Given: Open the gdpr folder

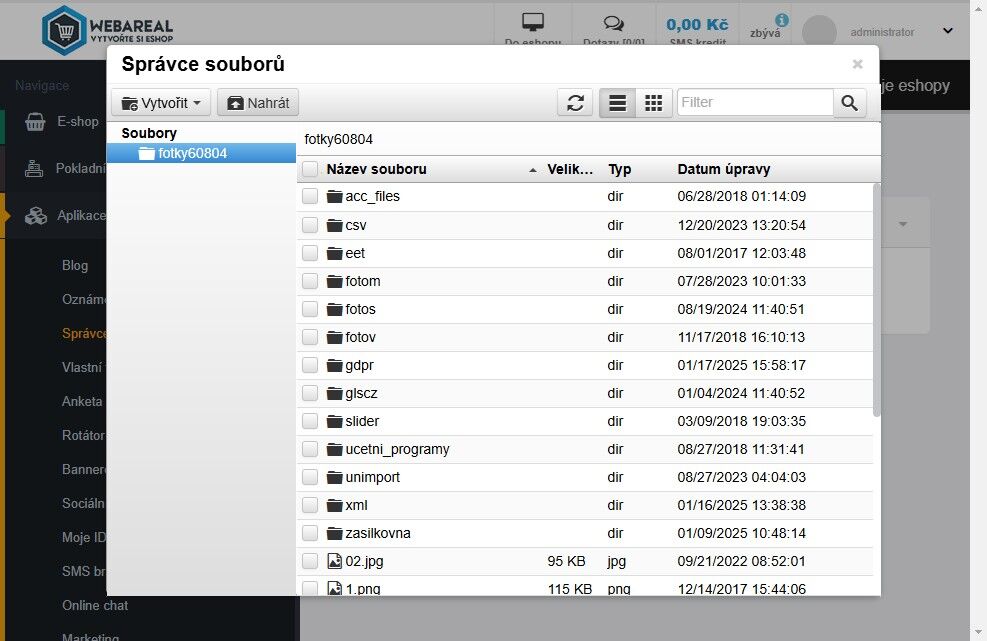Looking at the screenshot, I should pos(359,365).
